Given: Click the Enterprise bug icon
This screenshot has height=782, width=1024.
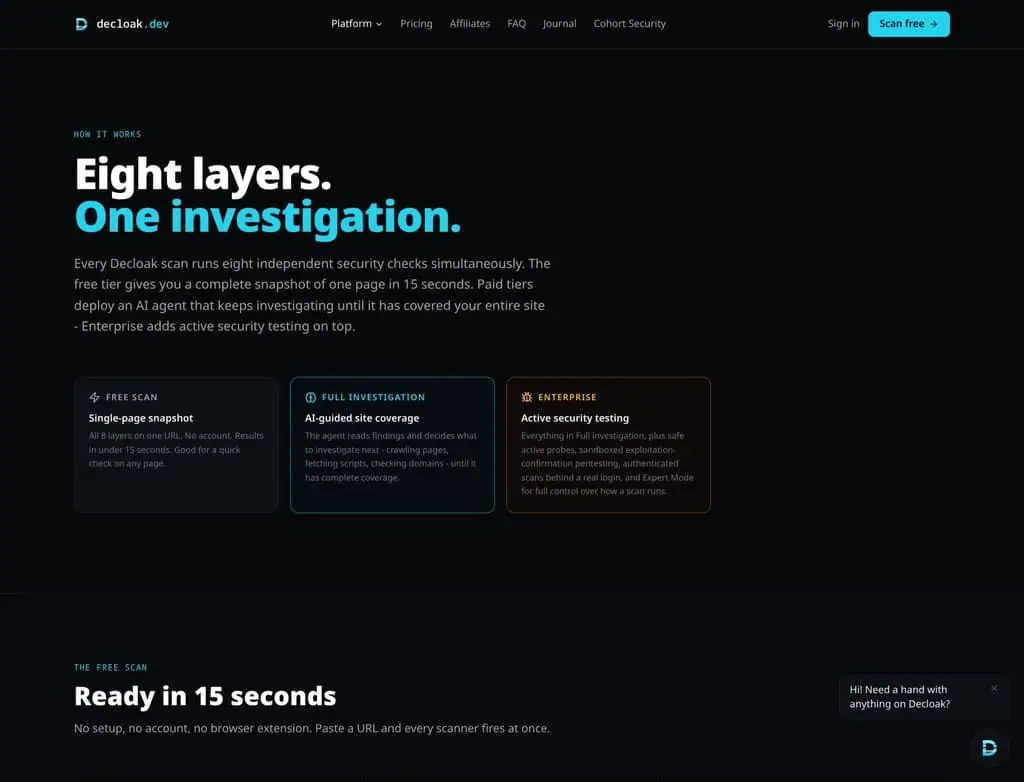Looking at the screenshot, I should [x=527, y=397].
